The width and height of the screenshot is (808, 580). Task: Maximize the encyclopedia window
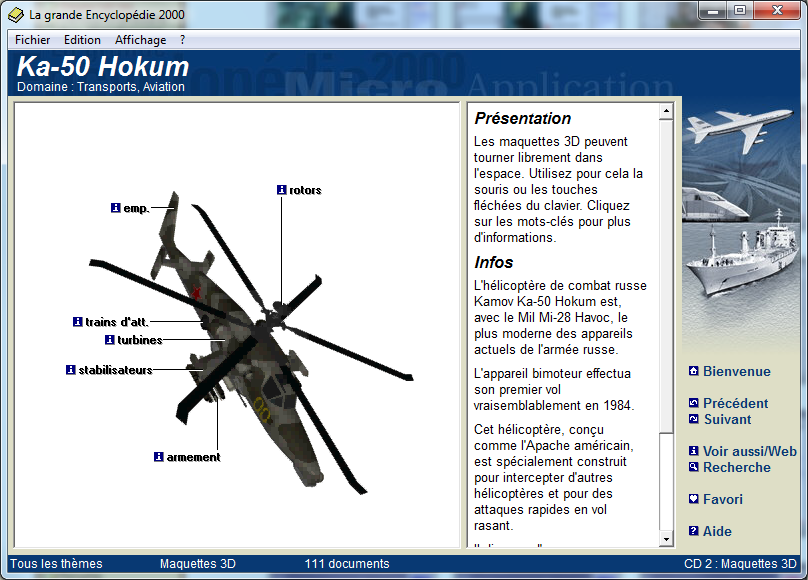point(740,11)
